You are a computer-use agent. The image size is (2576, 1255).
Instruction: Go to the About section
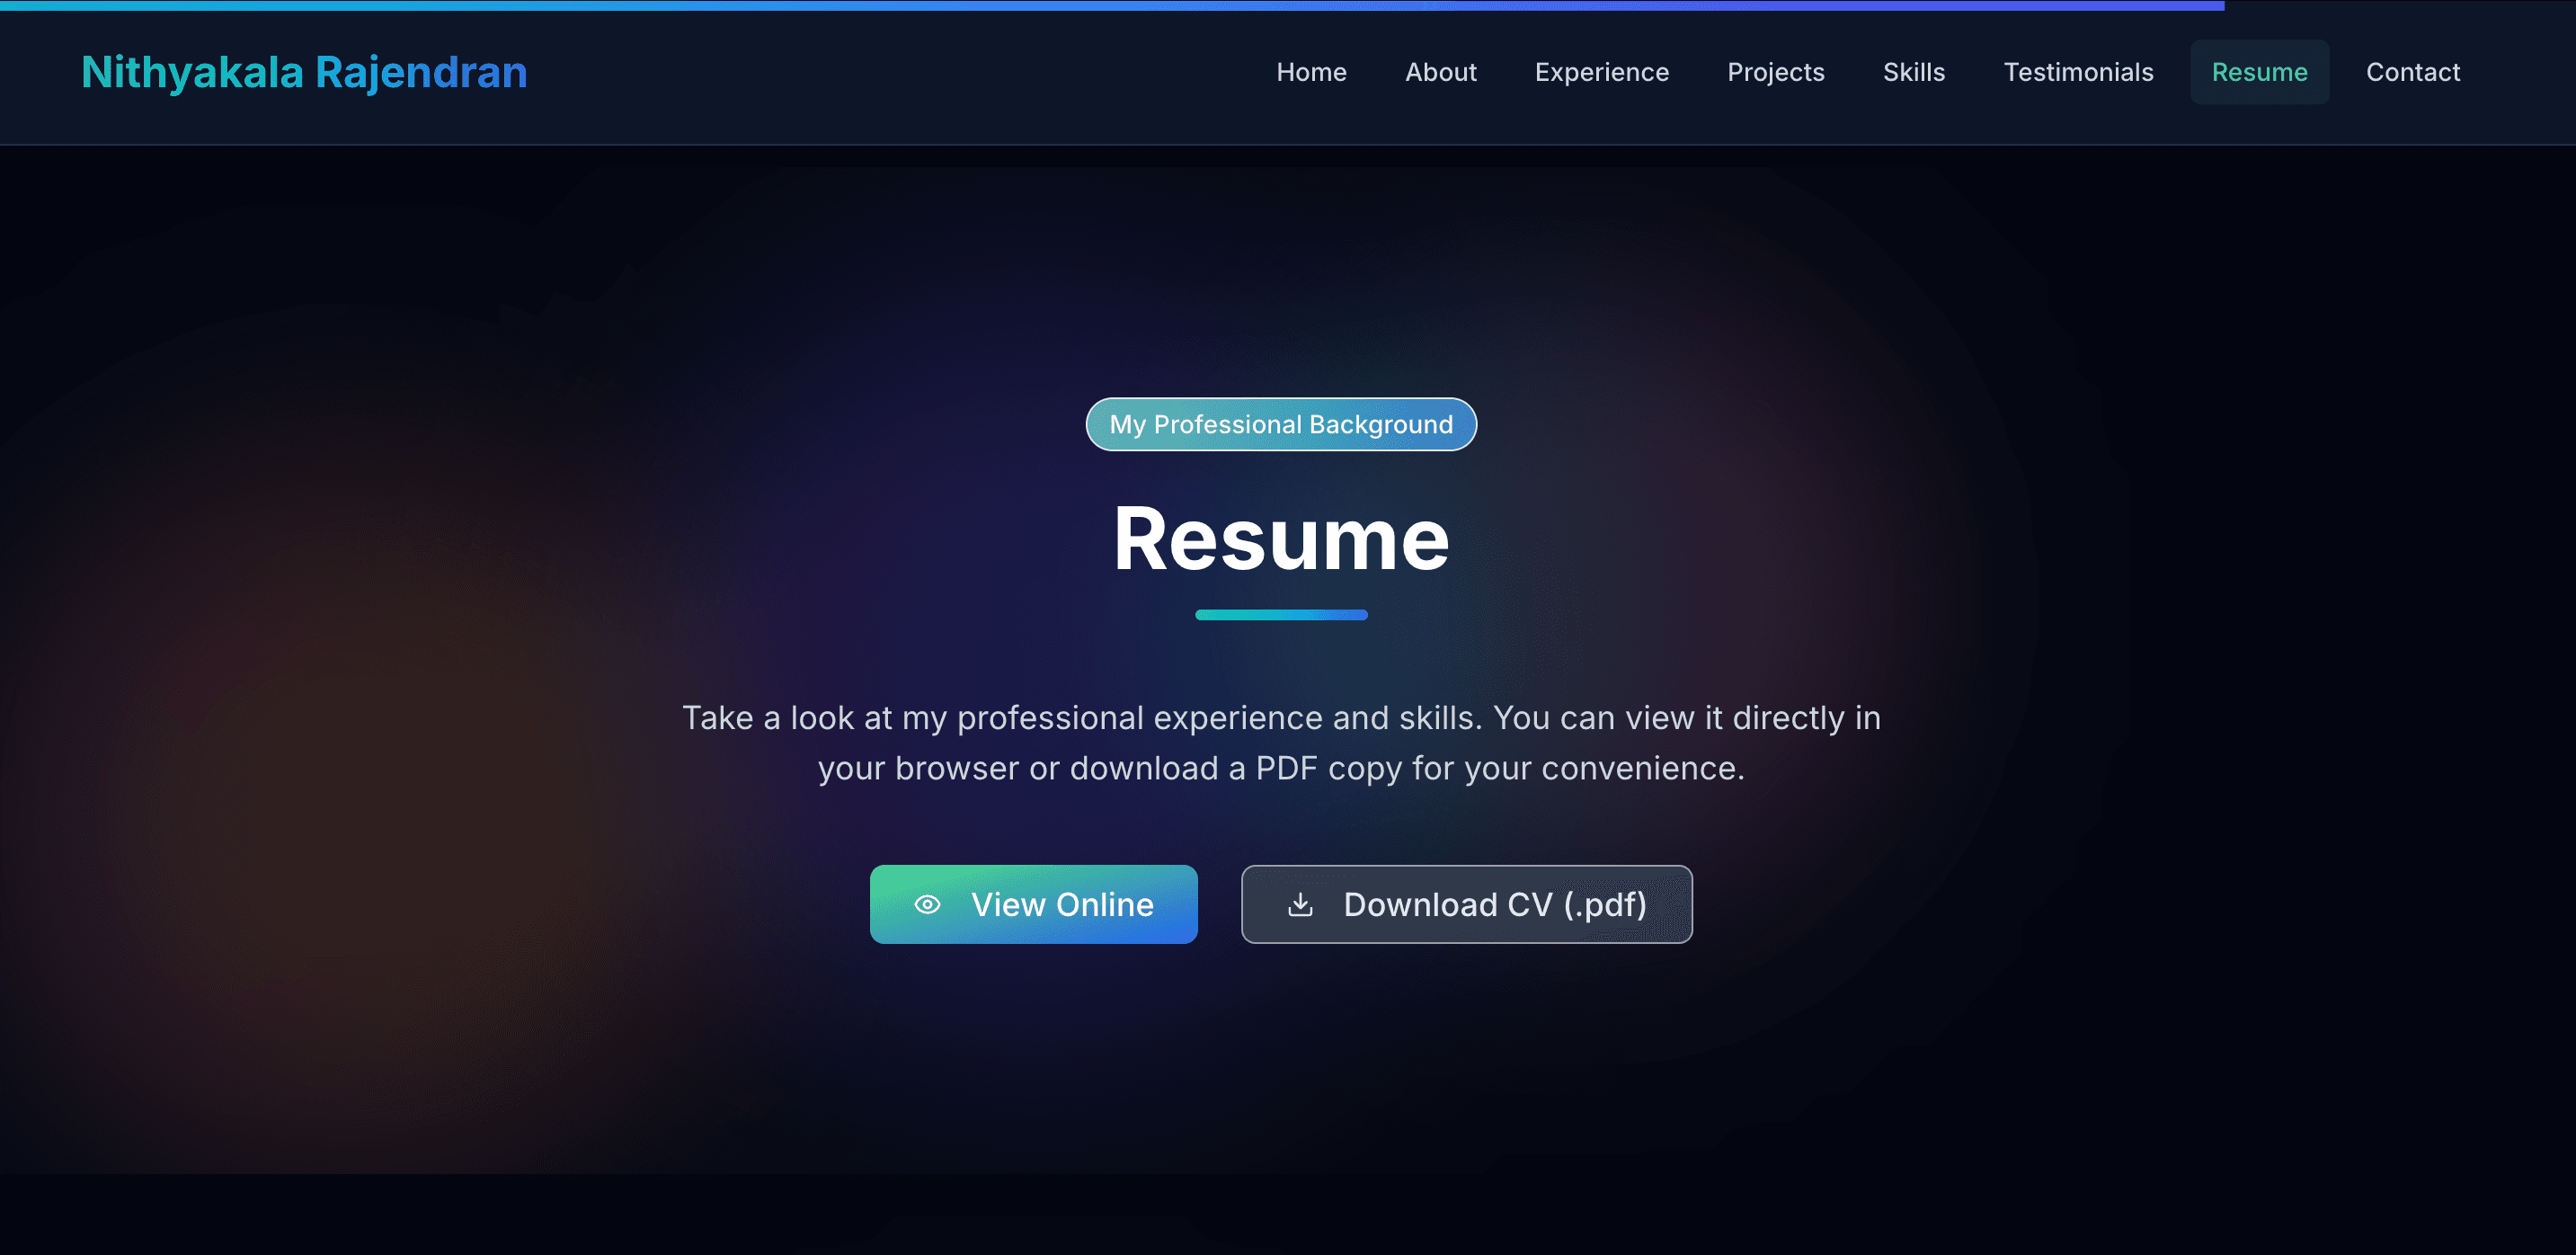(x=1440, y=72)
